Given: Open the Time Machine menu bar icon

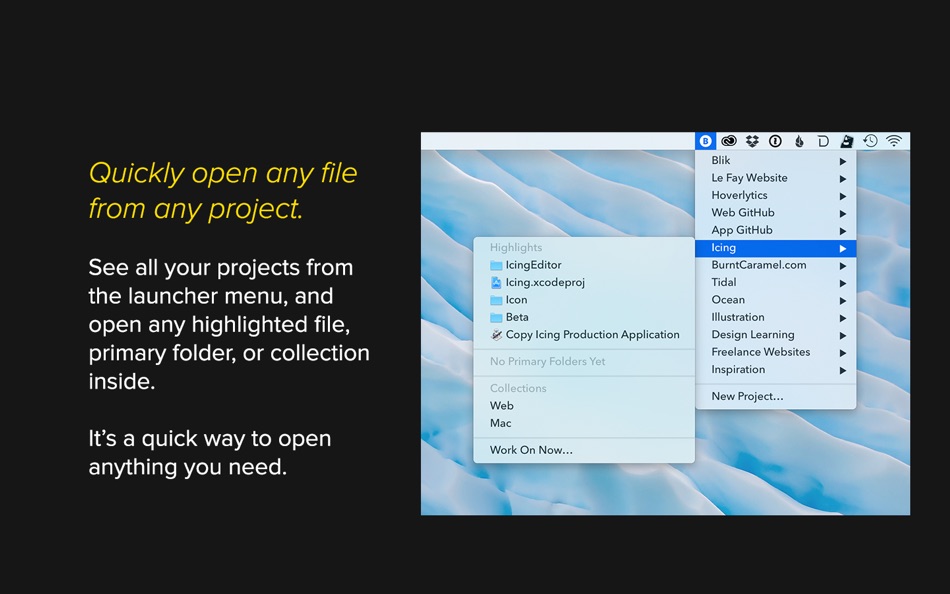Looking at the screenshot, I should [x=870, y=141].
